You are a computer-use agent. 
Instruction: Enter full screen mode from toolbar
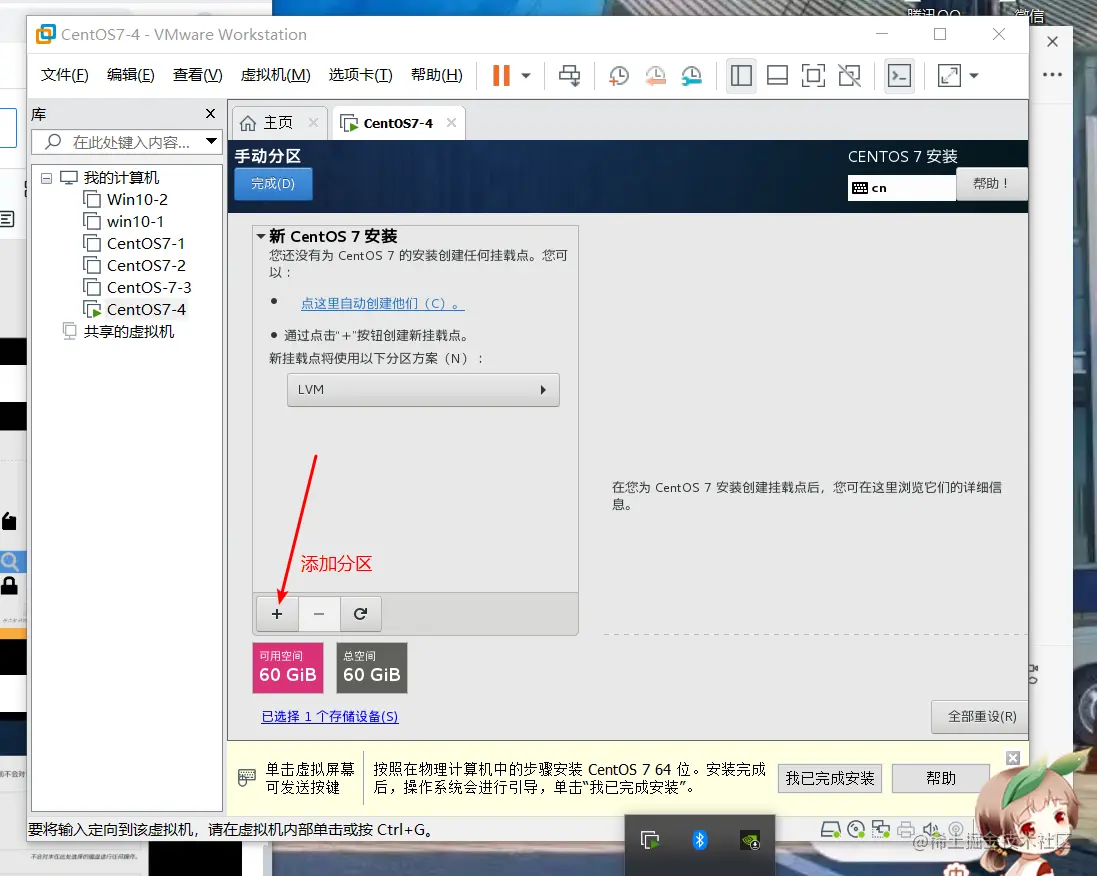pos(813,76)
